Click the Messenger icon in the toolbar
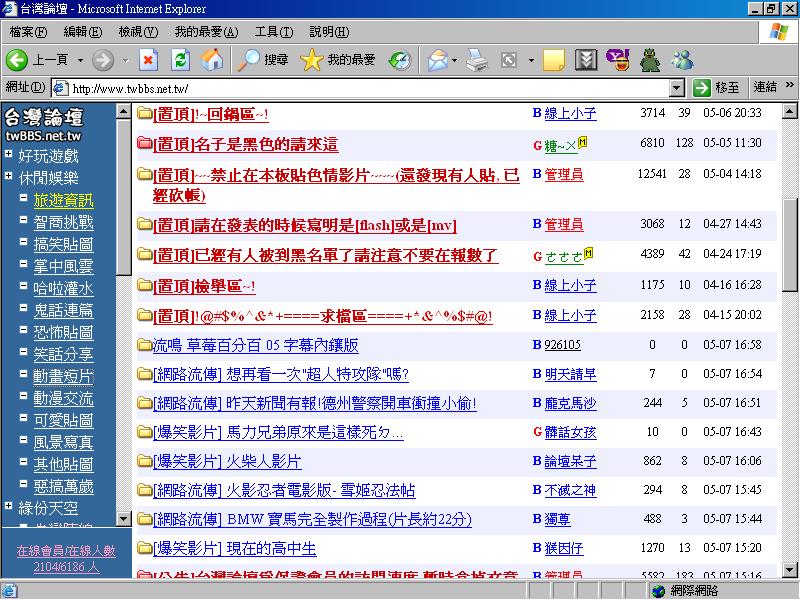Viewport: 800px width, 600px height. click(x=683, y=60)
